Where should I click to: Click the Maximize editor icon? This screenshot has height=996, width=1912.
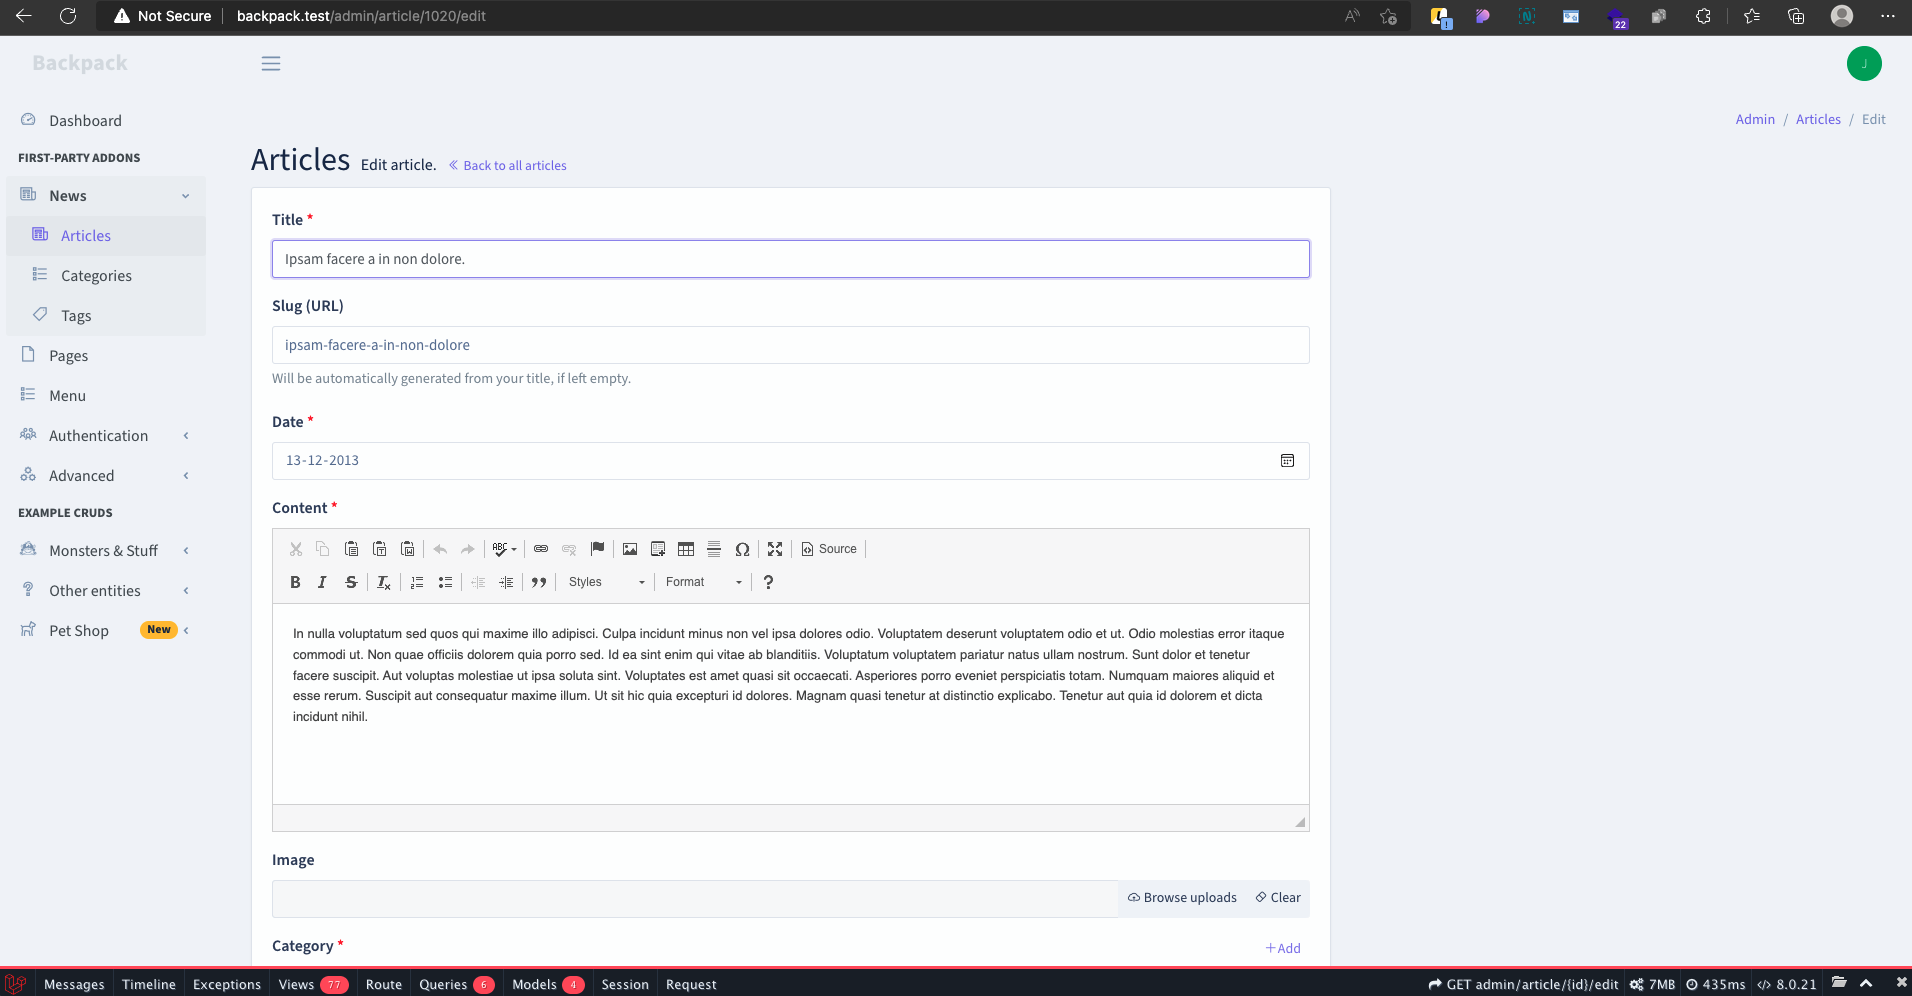tap(775, 549)
